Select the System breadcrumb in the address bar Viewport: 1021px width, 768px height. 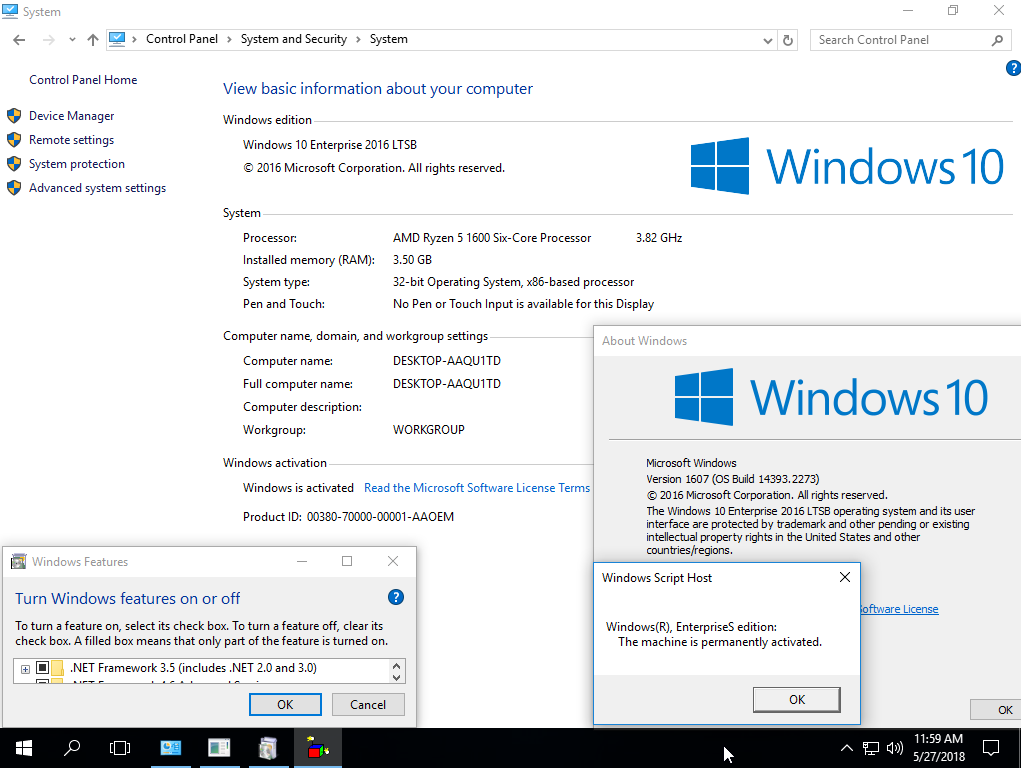click(x=389, y=39)
